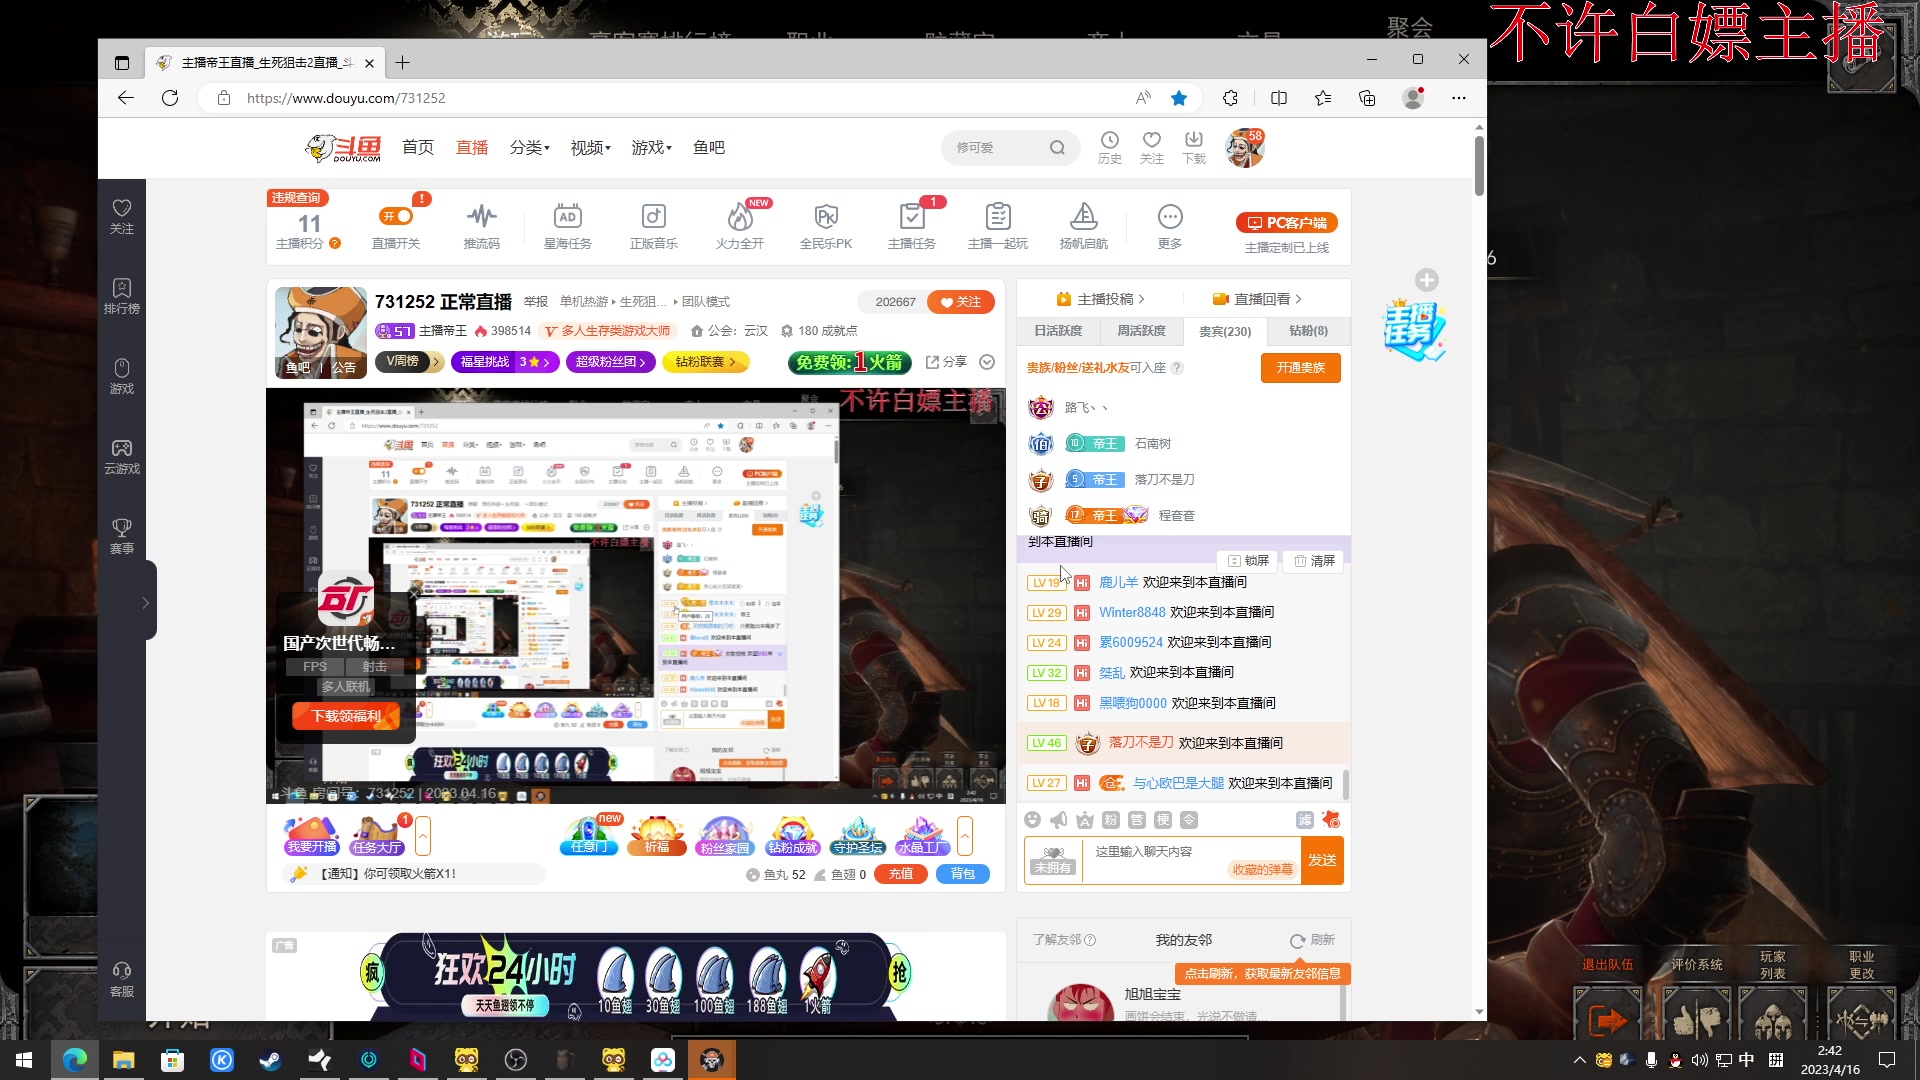Image resolution: width=1920 pixels, height=1080 pixels.
Task: Toggle the 滤 chat filter button
Action: [x=1304, y=820]
